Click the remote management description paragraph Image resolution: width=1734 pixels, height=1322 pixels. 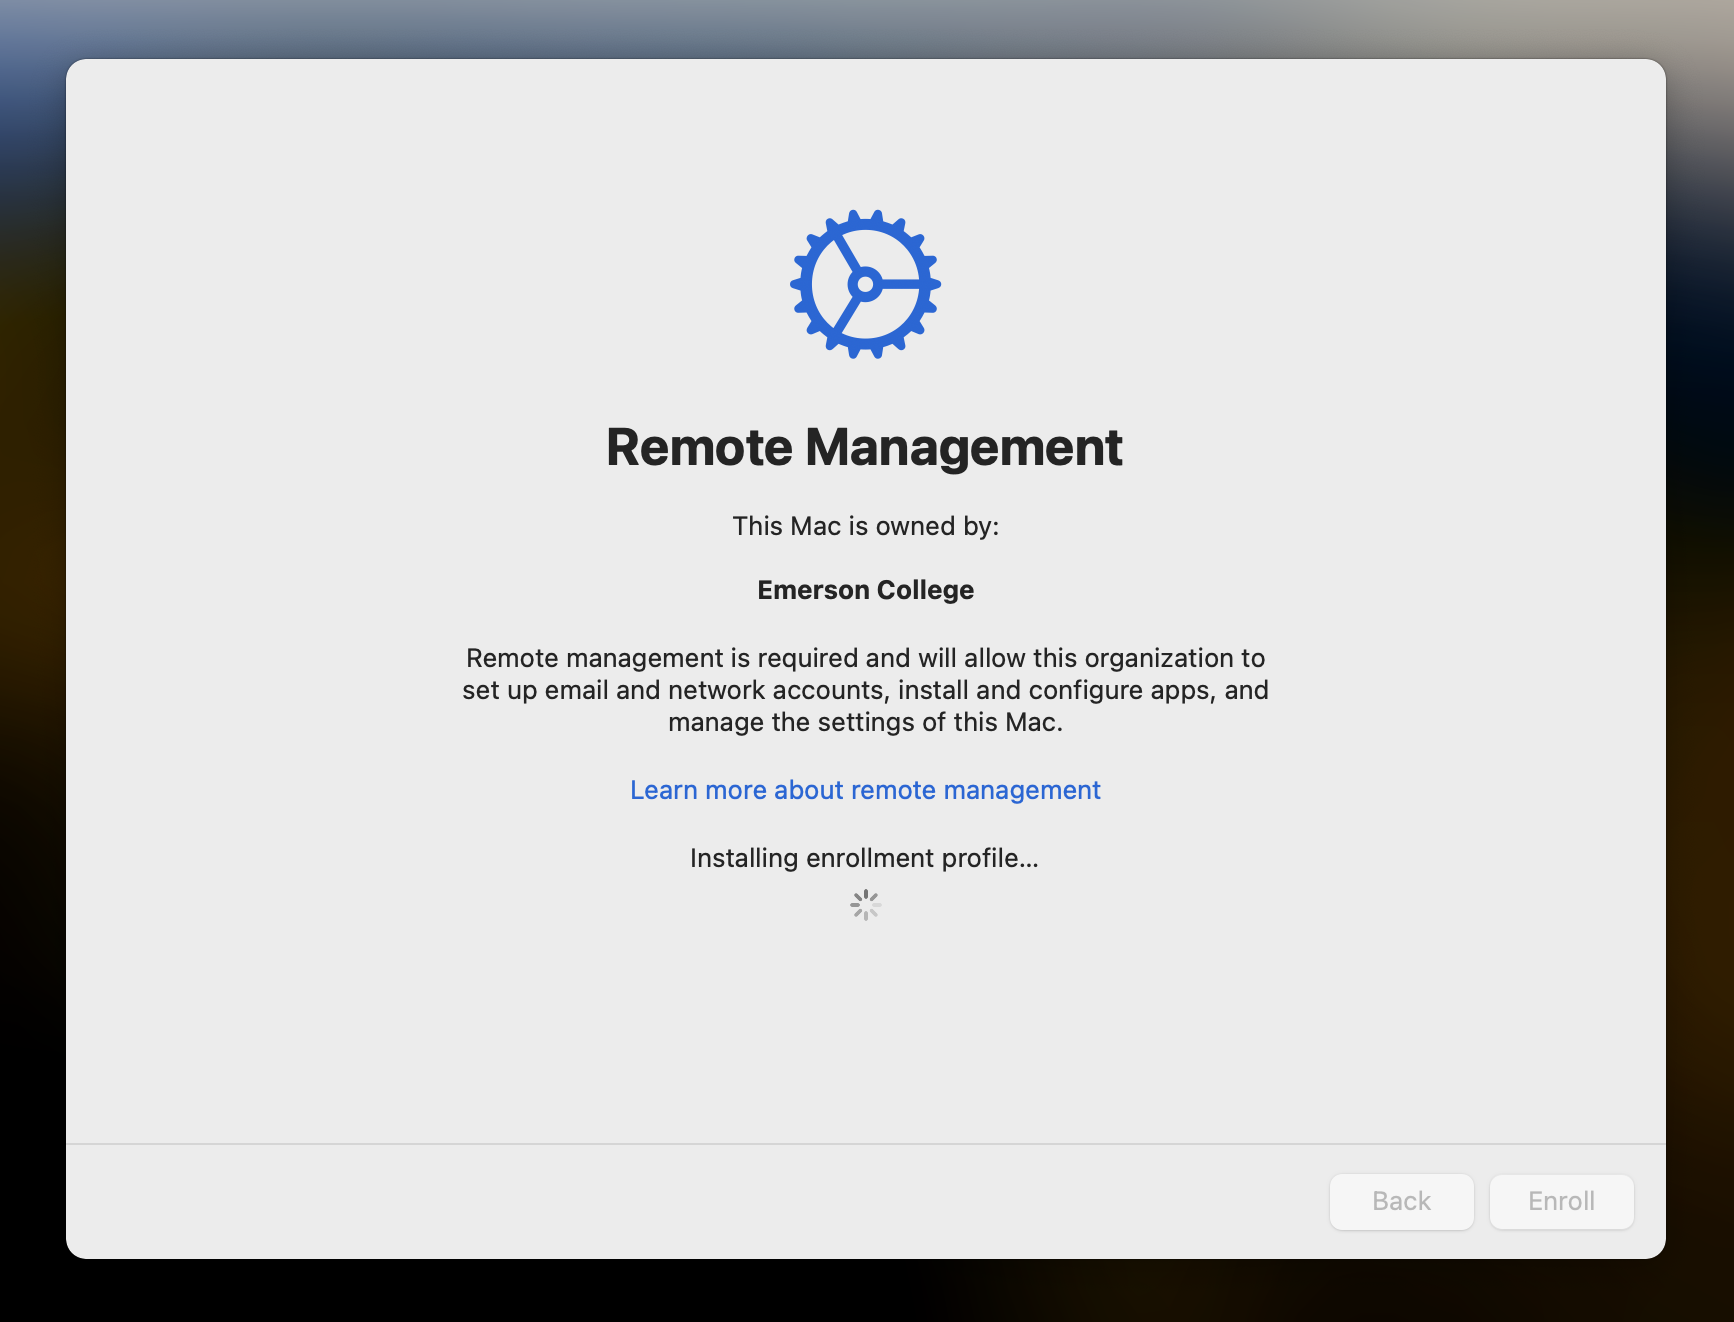point(865,690)
